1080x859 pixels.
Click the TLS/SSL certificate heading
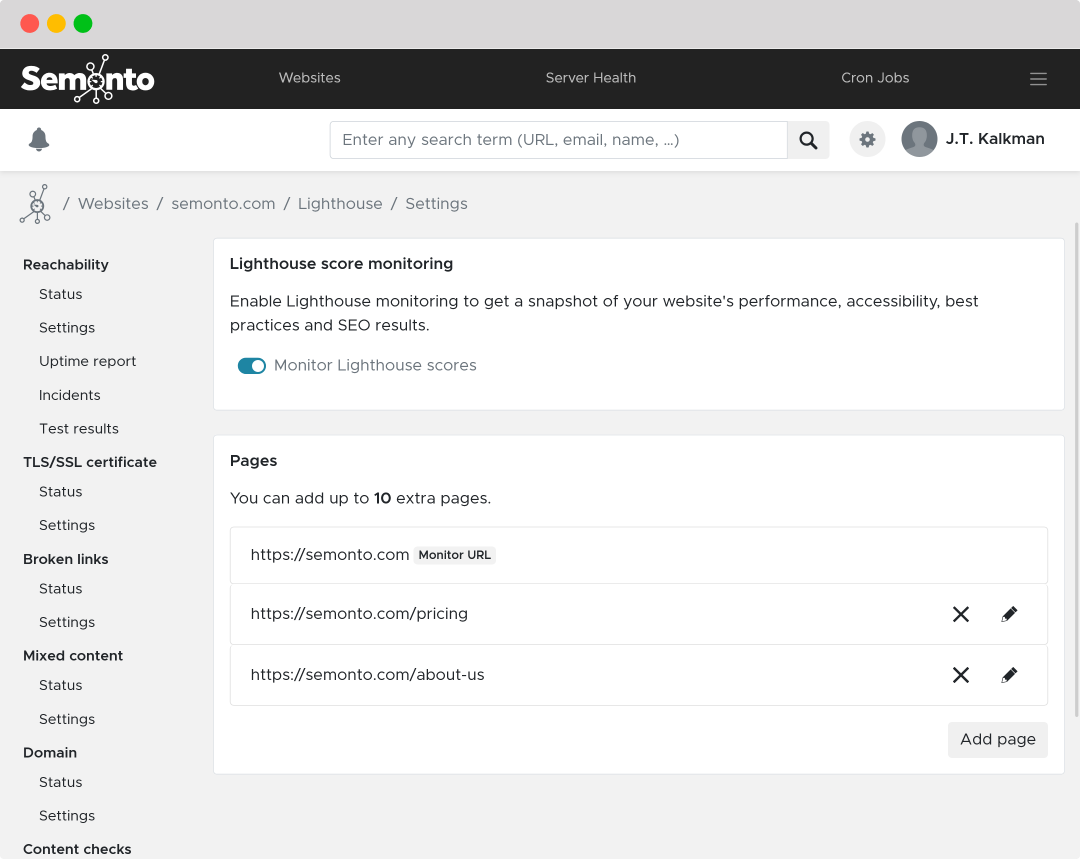pyautogui.click(x=90, y=462)
